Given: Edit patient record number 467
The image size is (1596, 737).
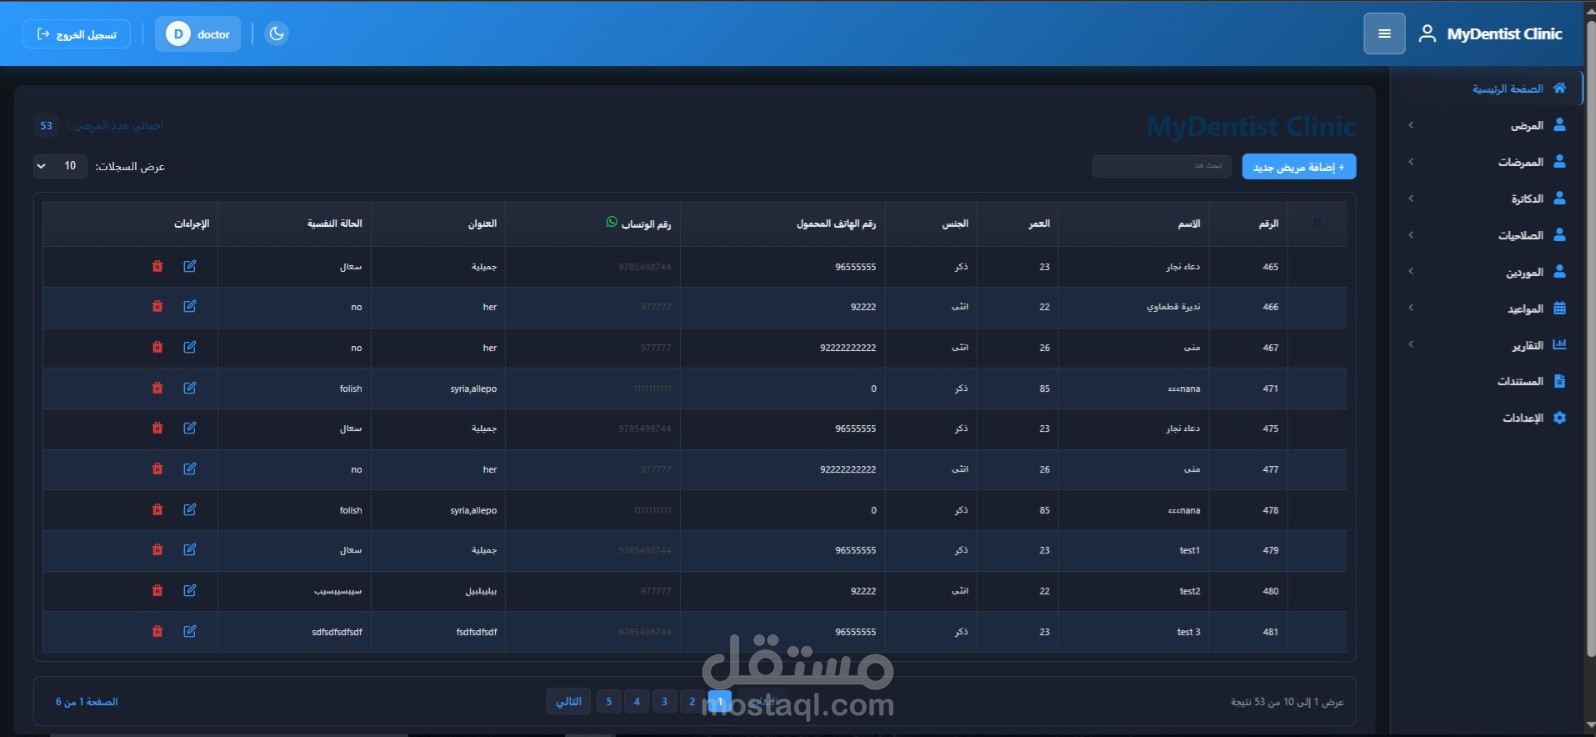Looking at the screenshot, I should click(190, 347).
